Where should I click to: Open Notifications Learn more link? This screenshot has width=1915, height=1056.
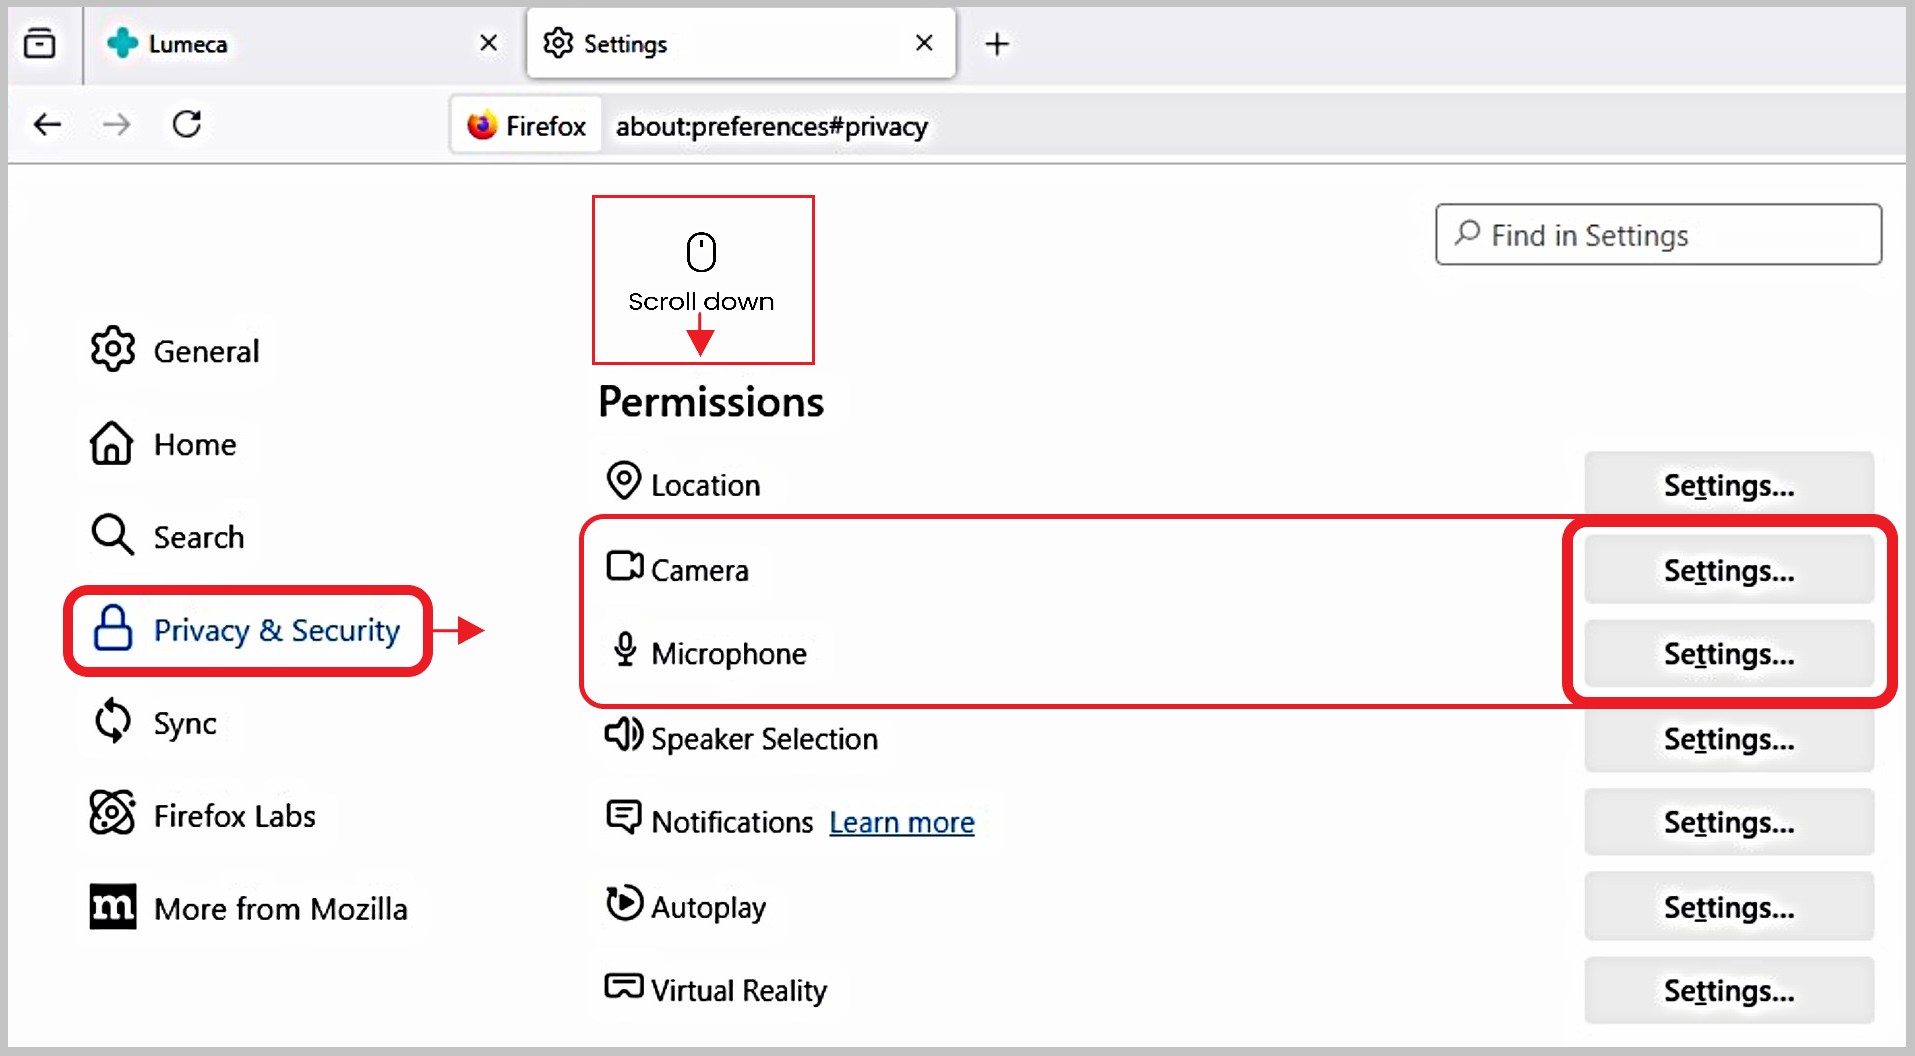tap(901, 822)
